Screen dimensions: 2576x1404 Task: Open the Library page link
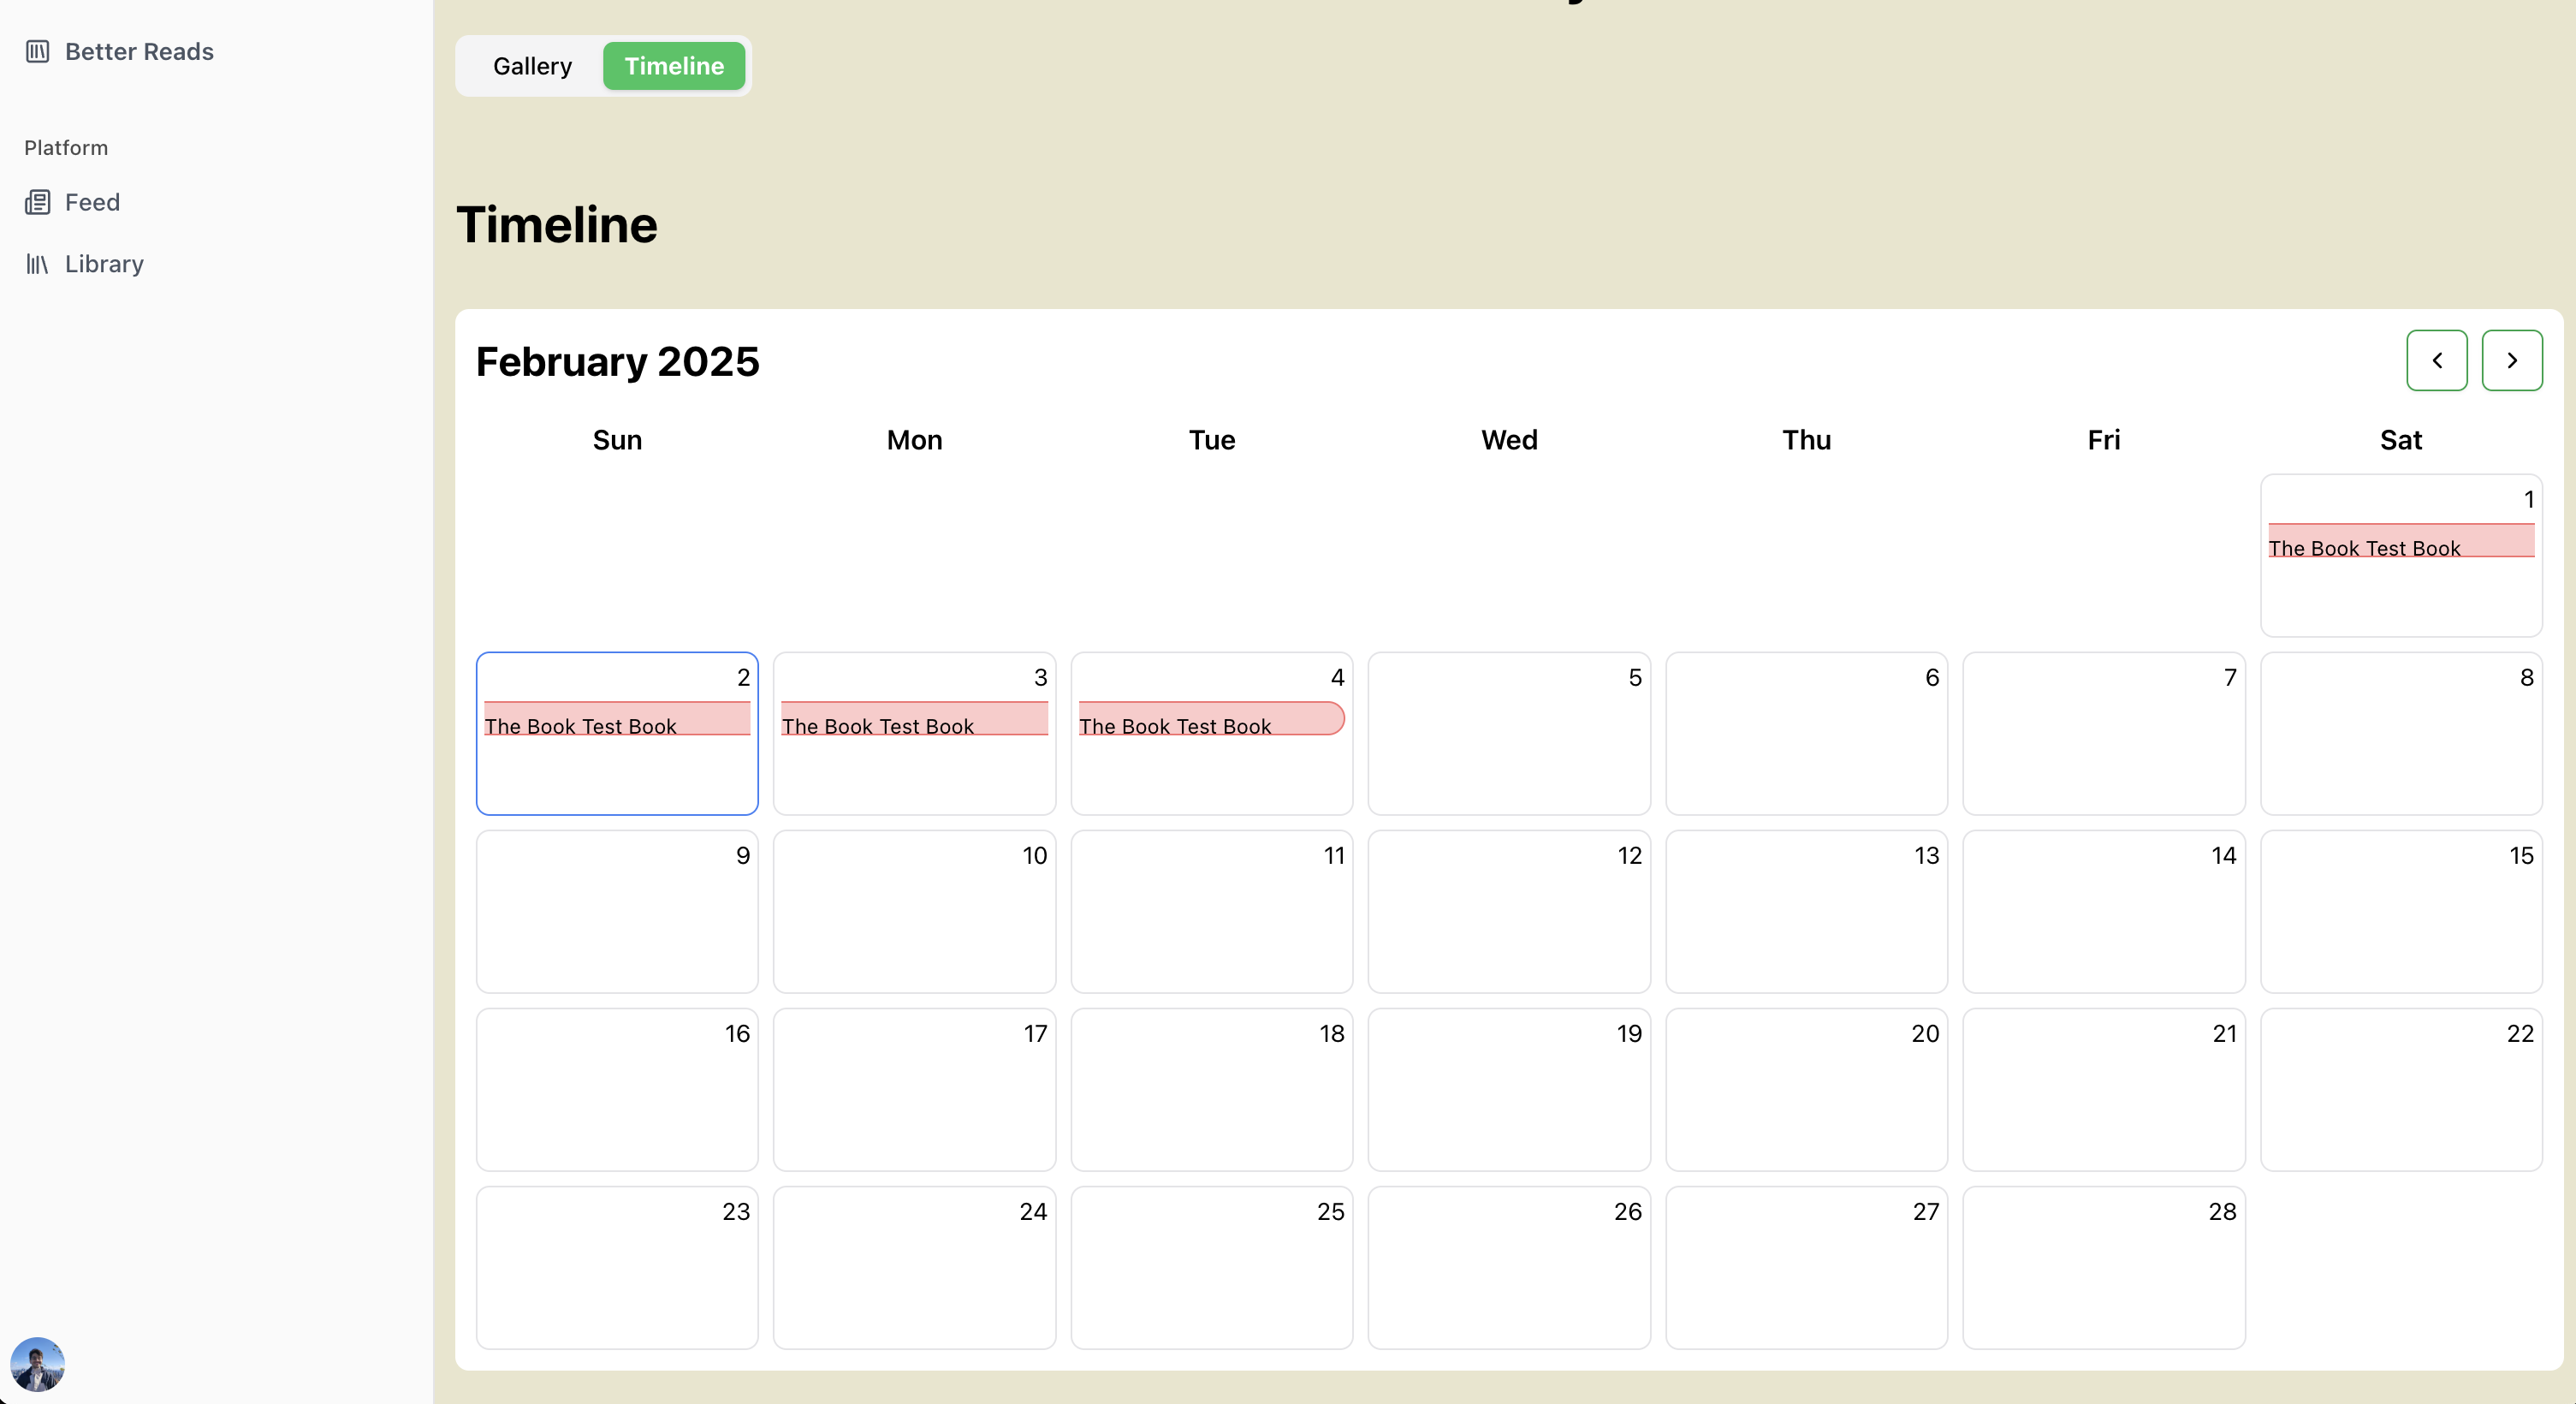(x=104, y=264)
